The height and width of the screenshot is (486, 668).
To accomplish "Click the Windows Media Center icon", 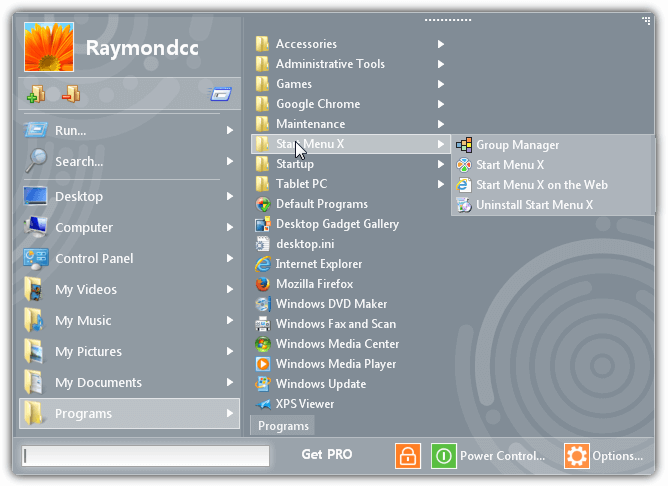I will (263, 344).
